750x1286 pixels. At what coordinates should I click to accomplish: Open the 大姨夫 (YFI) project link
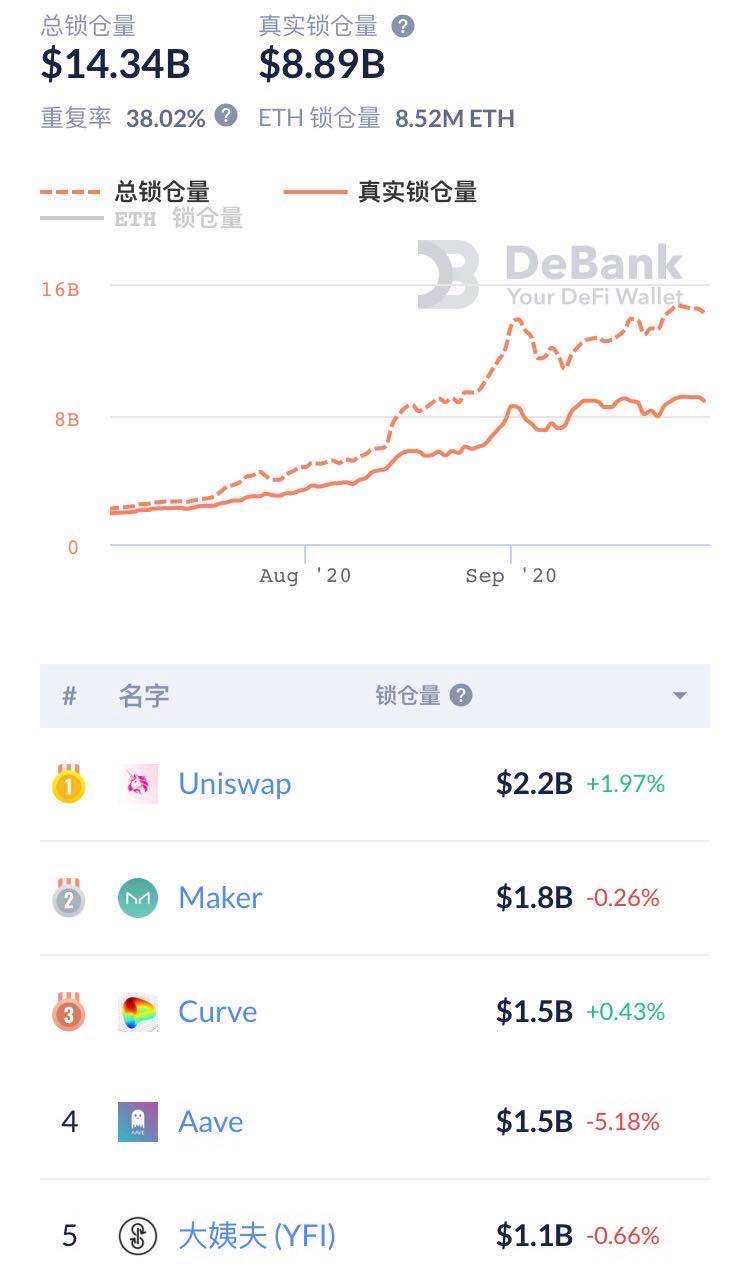tap(257, 1236)
